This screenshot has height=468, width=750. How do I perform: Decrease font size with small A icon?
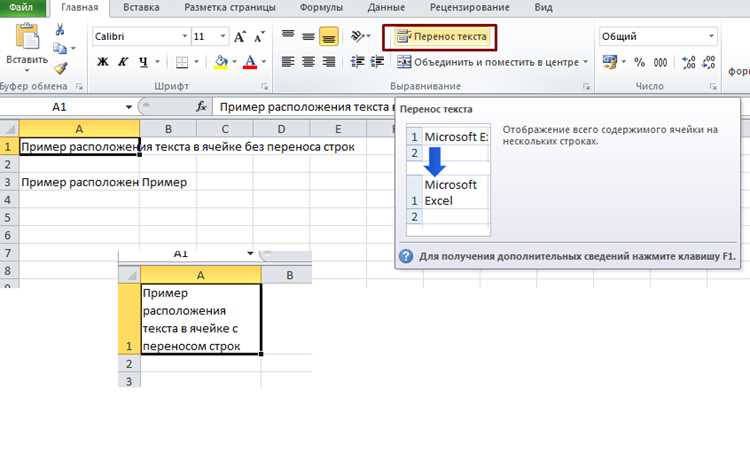[x=259, y=36]
